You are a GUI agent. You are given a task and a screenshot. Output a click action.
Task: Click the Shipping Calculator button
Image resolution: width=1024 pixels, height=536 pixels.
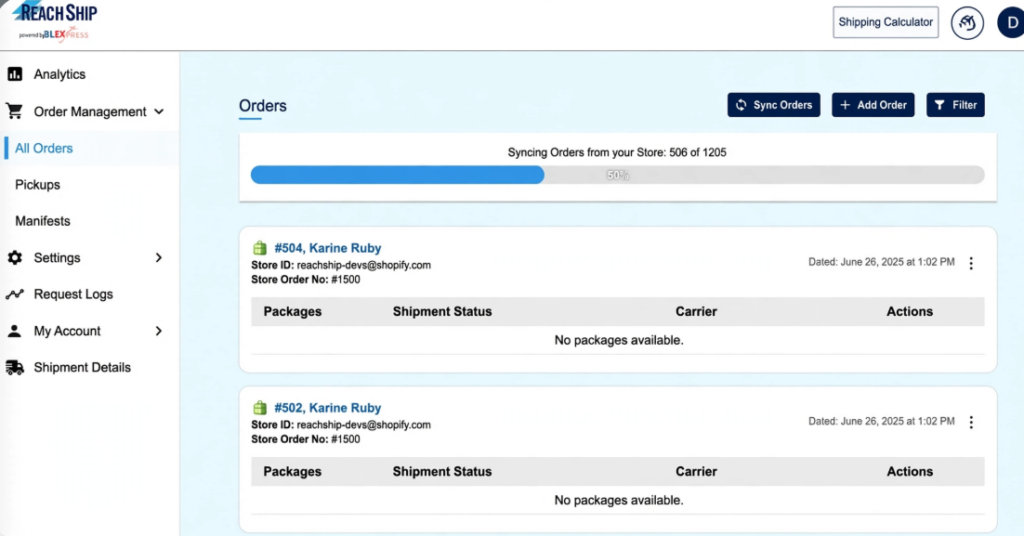tap(886, 22)
